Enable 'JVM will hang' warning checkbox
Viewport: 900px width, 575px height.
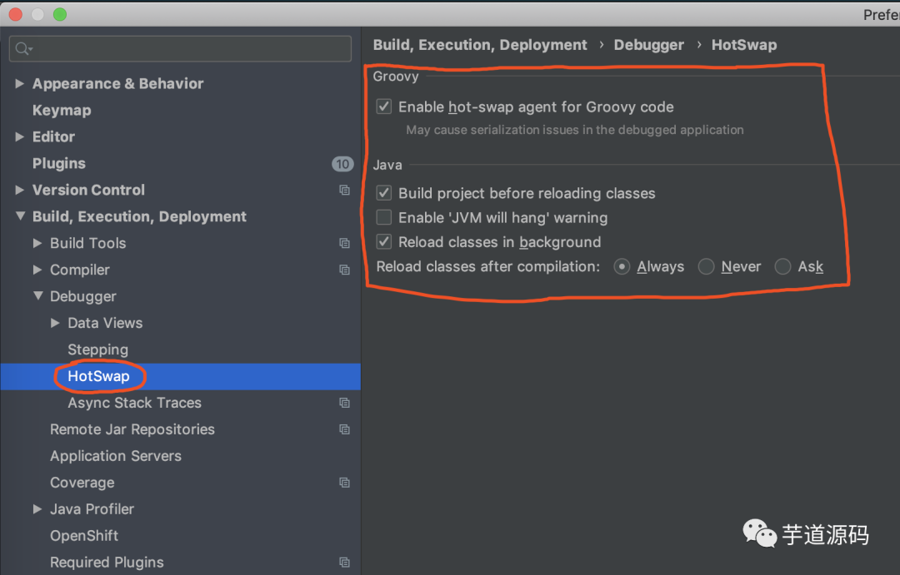pos(384,217)
